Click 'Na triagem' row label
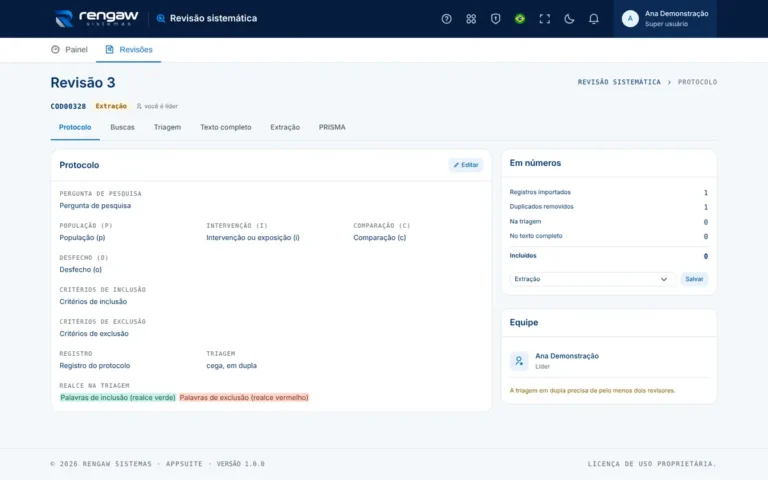 coord(525,221)
